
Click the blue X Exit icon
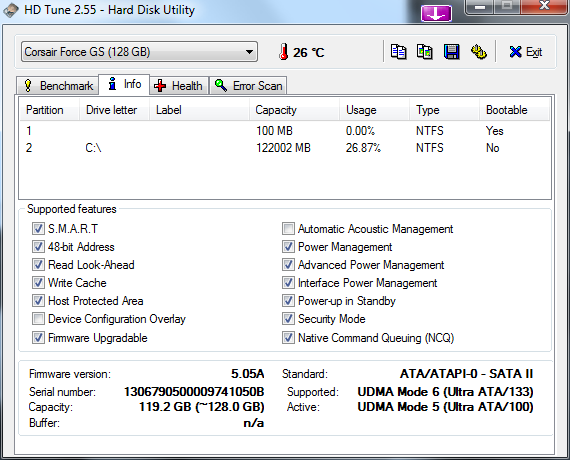point(515,52)
